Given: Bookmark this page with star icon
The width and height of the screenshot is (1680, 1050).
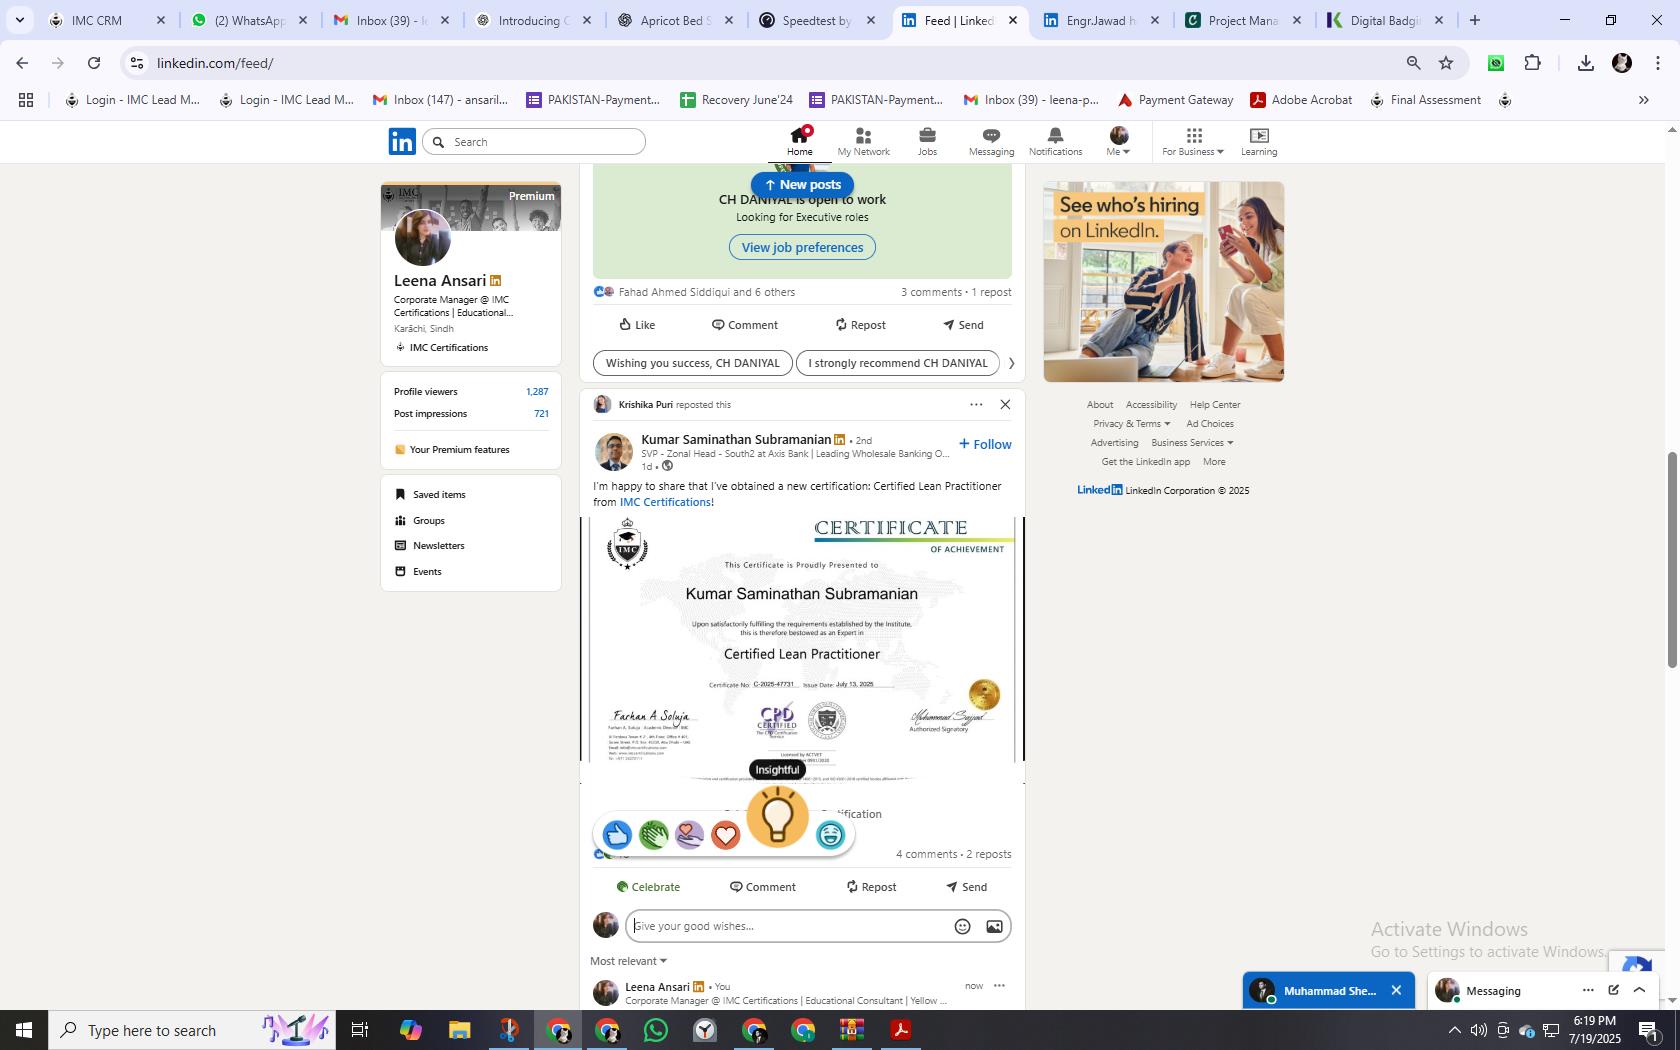Looking at the screenshot, I should point(1446,63).
